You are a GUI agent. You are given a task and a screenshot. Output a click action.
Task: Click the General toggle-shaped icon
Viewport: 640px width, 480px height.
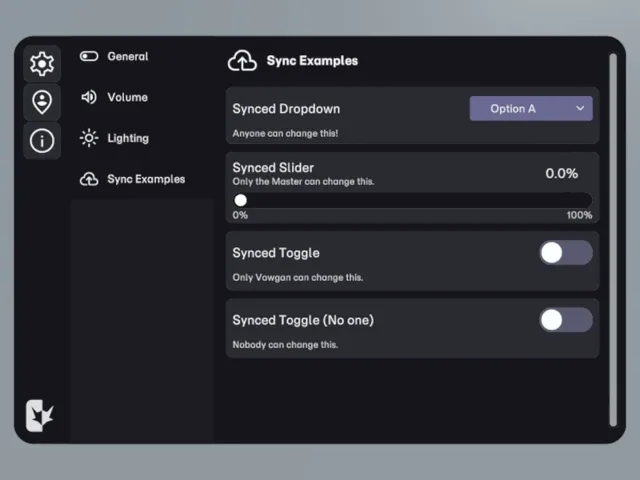point(89,56)
